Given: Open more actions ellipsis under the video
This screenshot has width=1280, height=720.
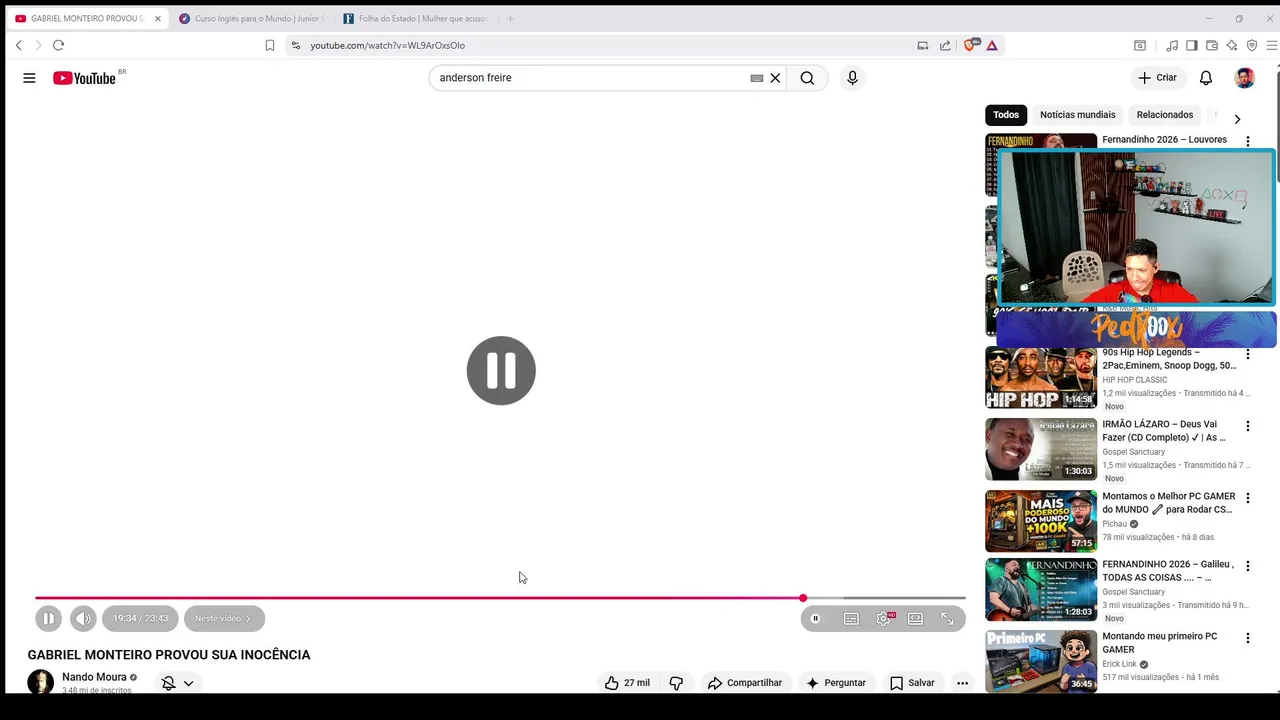Looking at the screenshot, I should [x=962, y=683].
